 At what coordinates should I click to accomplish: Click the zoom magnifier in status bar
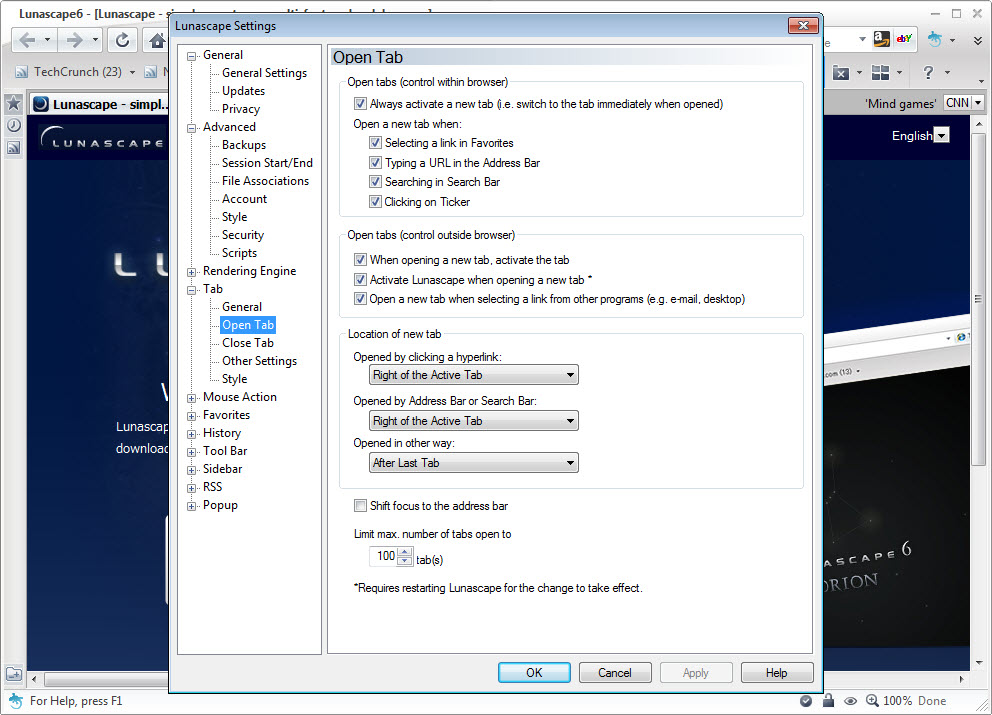click(872, 700)
